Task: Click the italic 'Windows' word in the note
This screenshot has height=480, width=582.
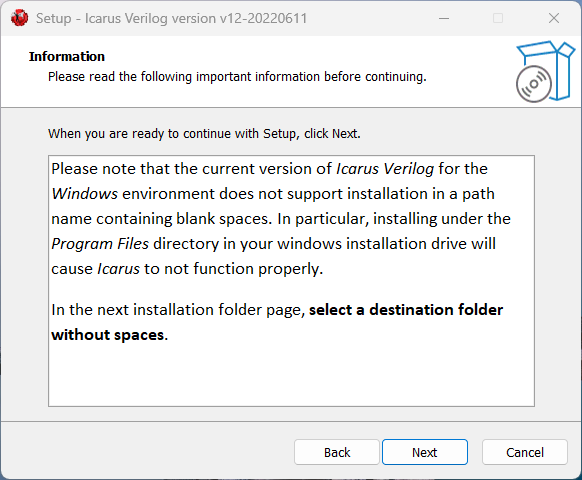Action: coord(85,194)
